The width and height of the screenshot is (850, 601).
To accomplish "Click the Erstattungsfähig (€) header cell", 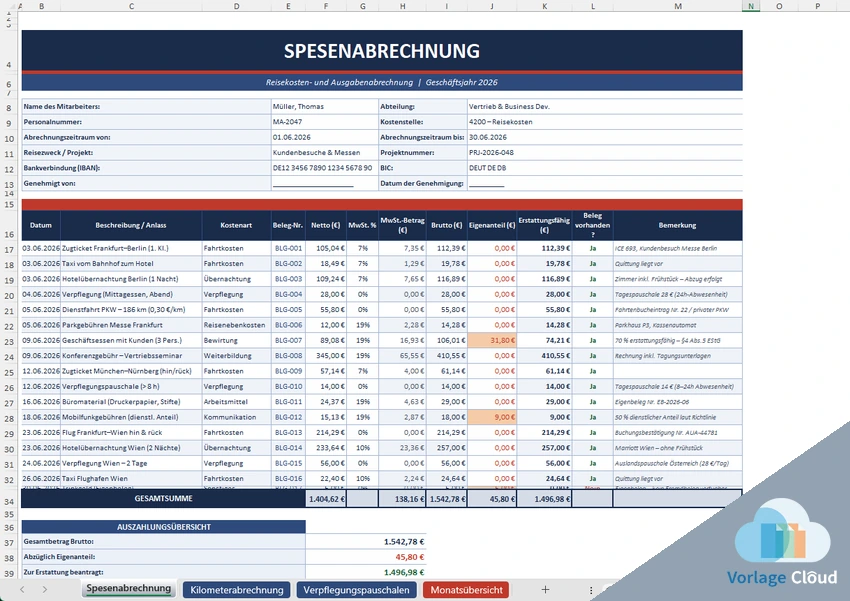I will click(544, 225).
